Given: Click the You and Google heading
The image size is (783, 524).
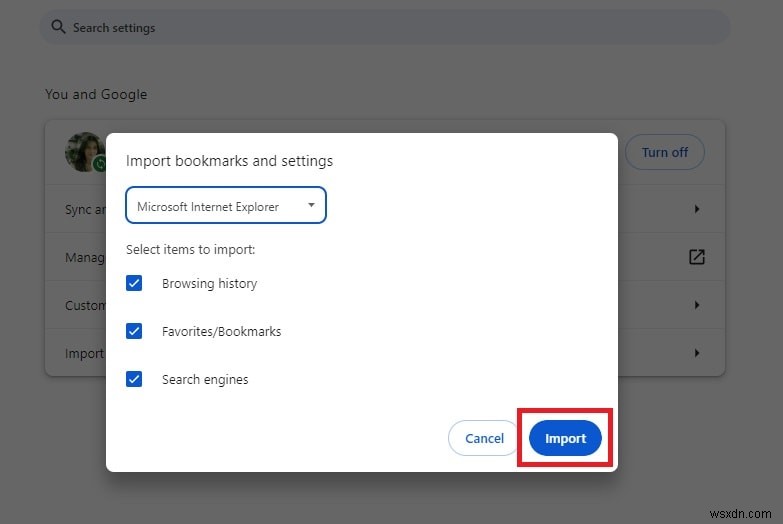Looking at the screenshot, I should point(96,94).
